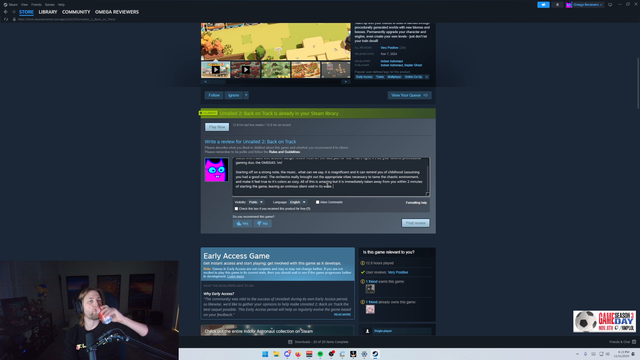Select the orange autumn screenshot thumbnail

point(306,70)
